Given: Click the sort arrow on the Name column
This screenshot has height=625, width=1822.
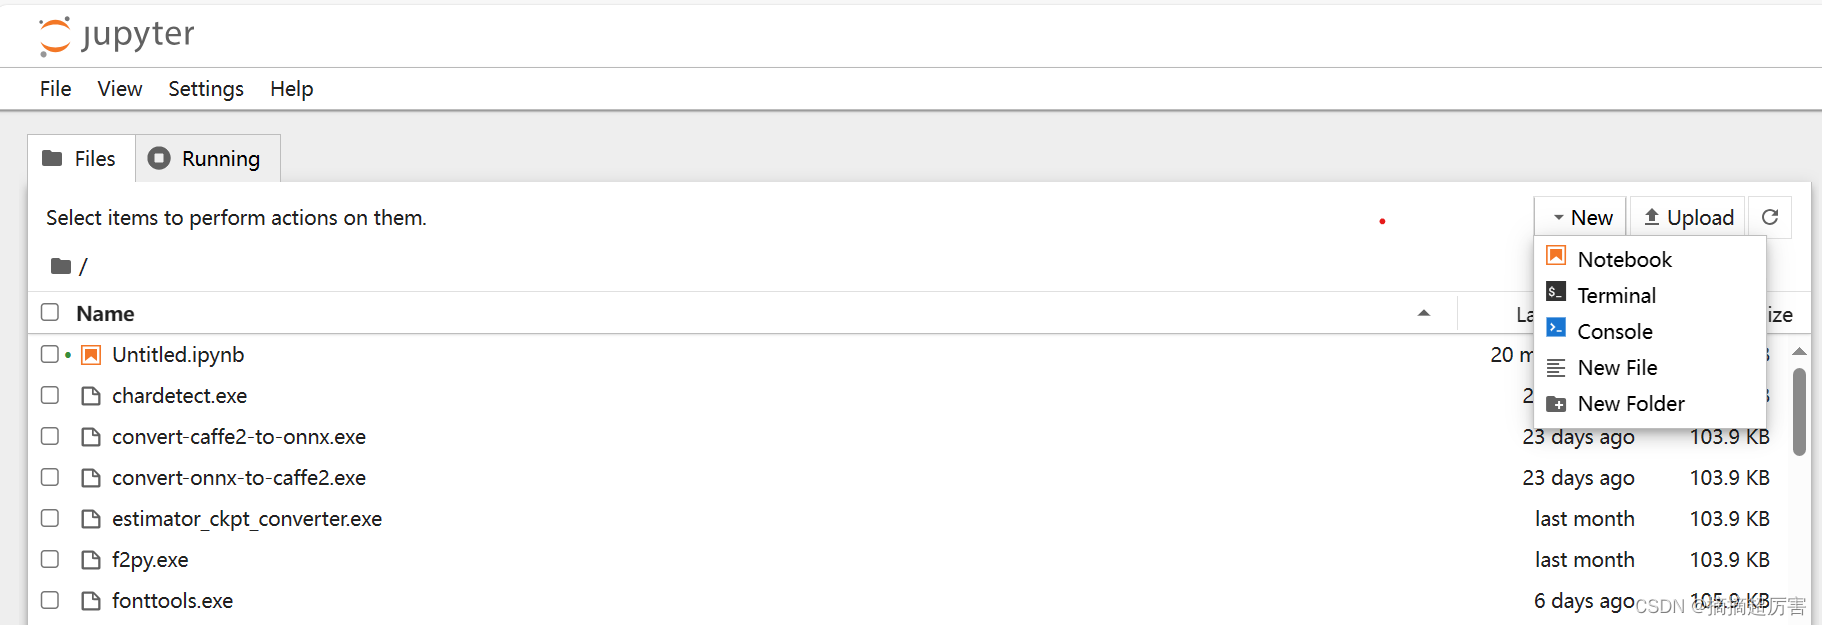Looking at the screenshot, I should [x=1424, y=313].
